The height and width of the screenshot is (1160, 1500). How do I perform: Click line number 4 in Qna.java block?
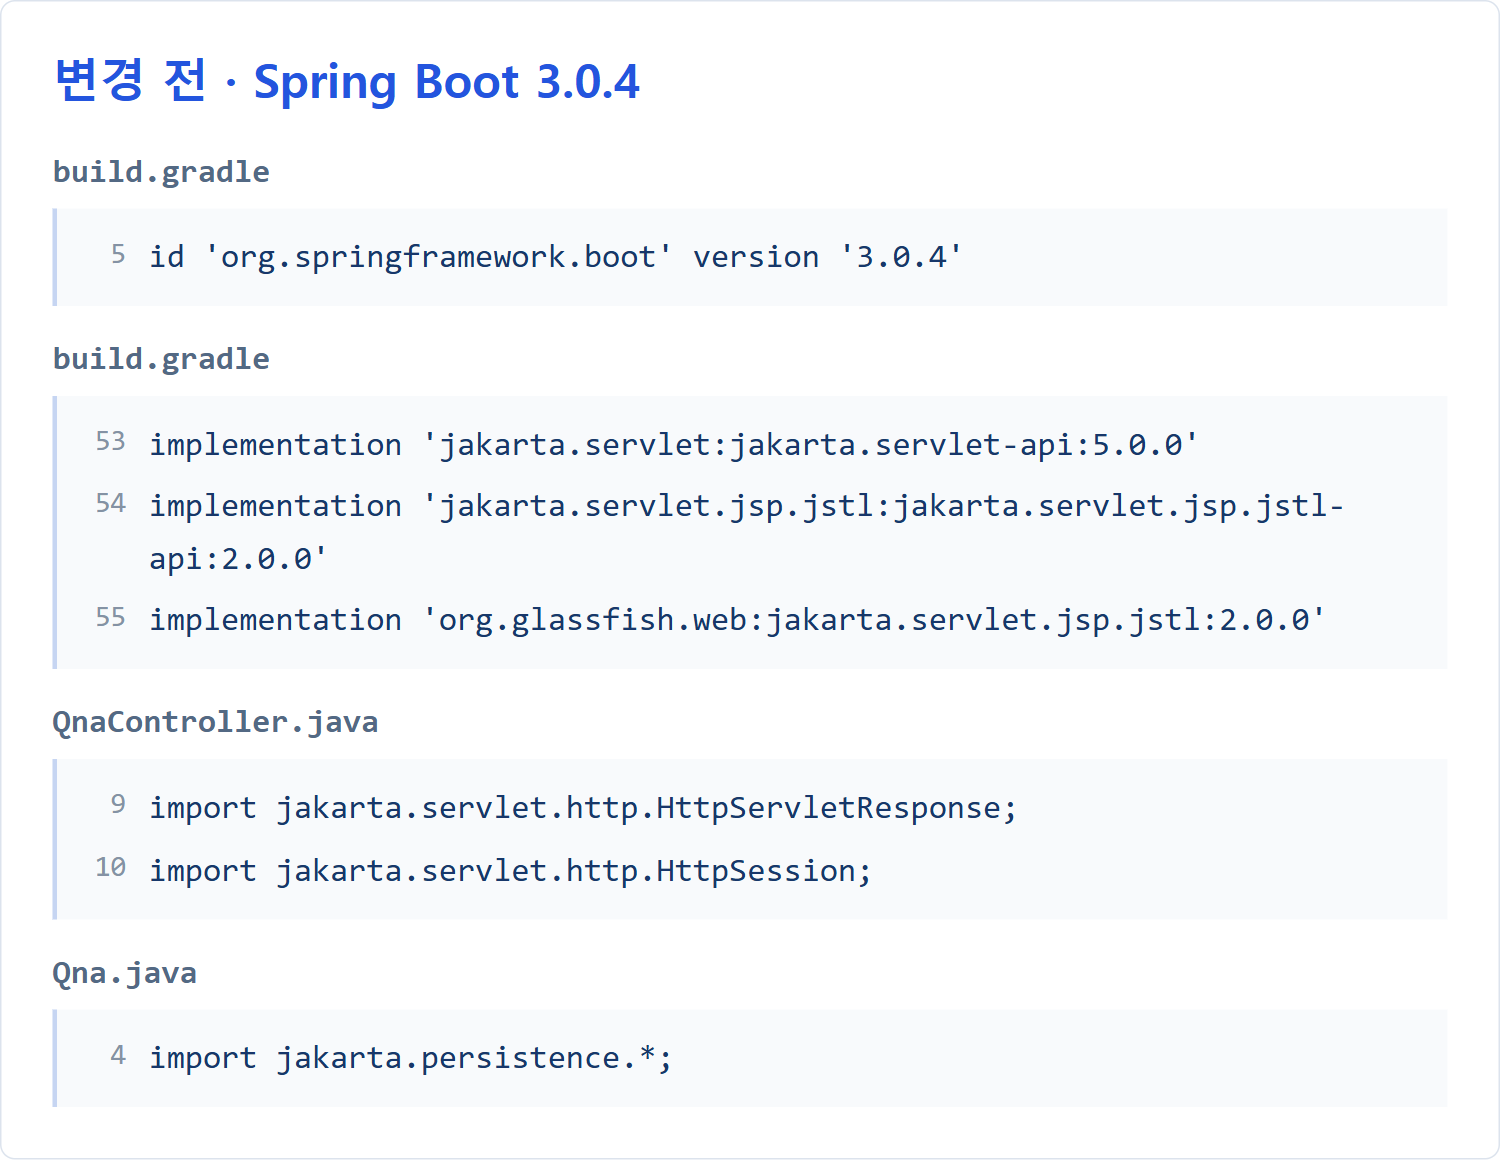[x=118, y=1056]
